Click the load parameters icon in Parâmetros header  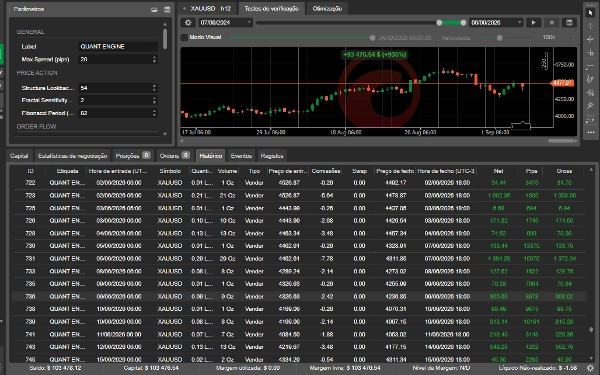coord(154,10)
